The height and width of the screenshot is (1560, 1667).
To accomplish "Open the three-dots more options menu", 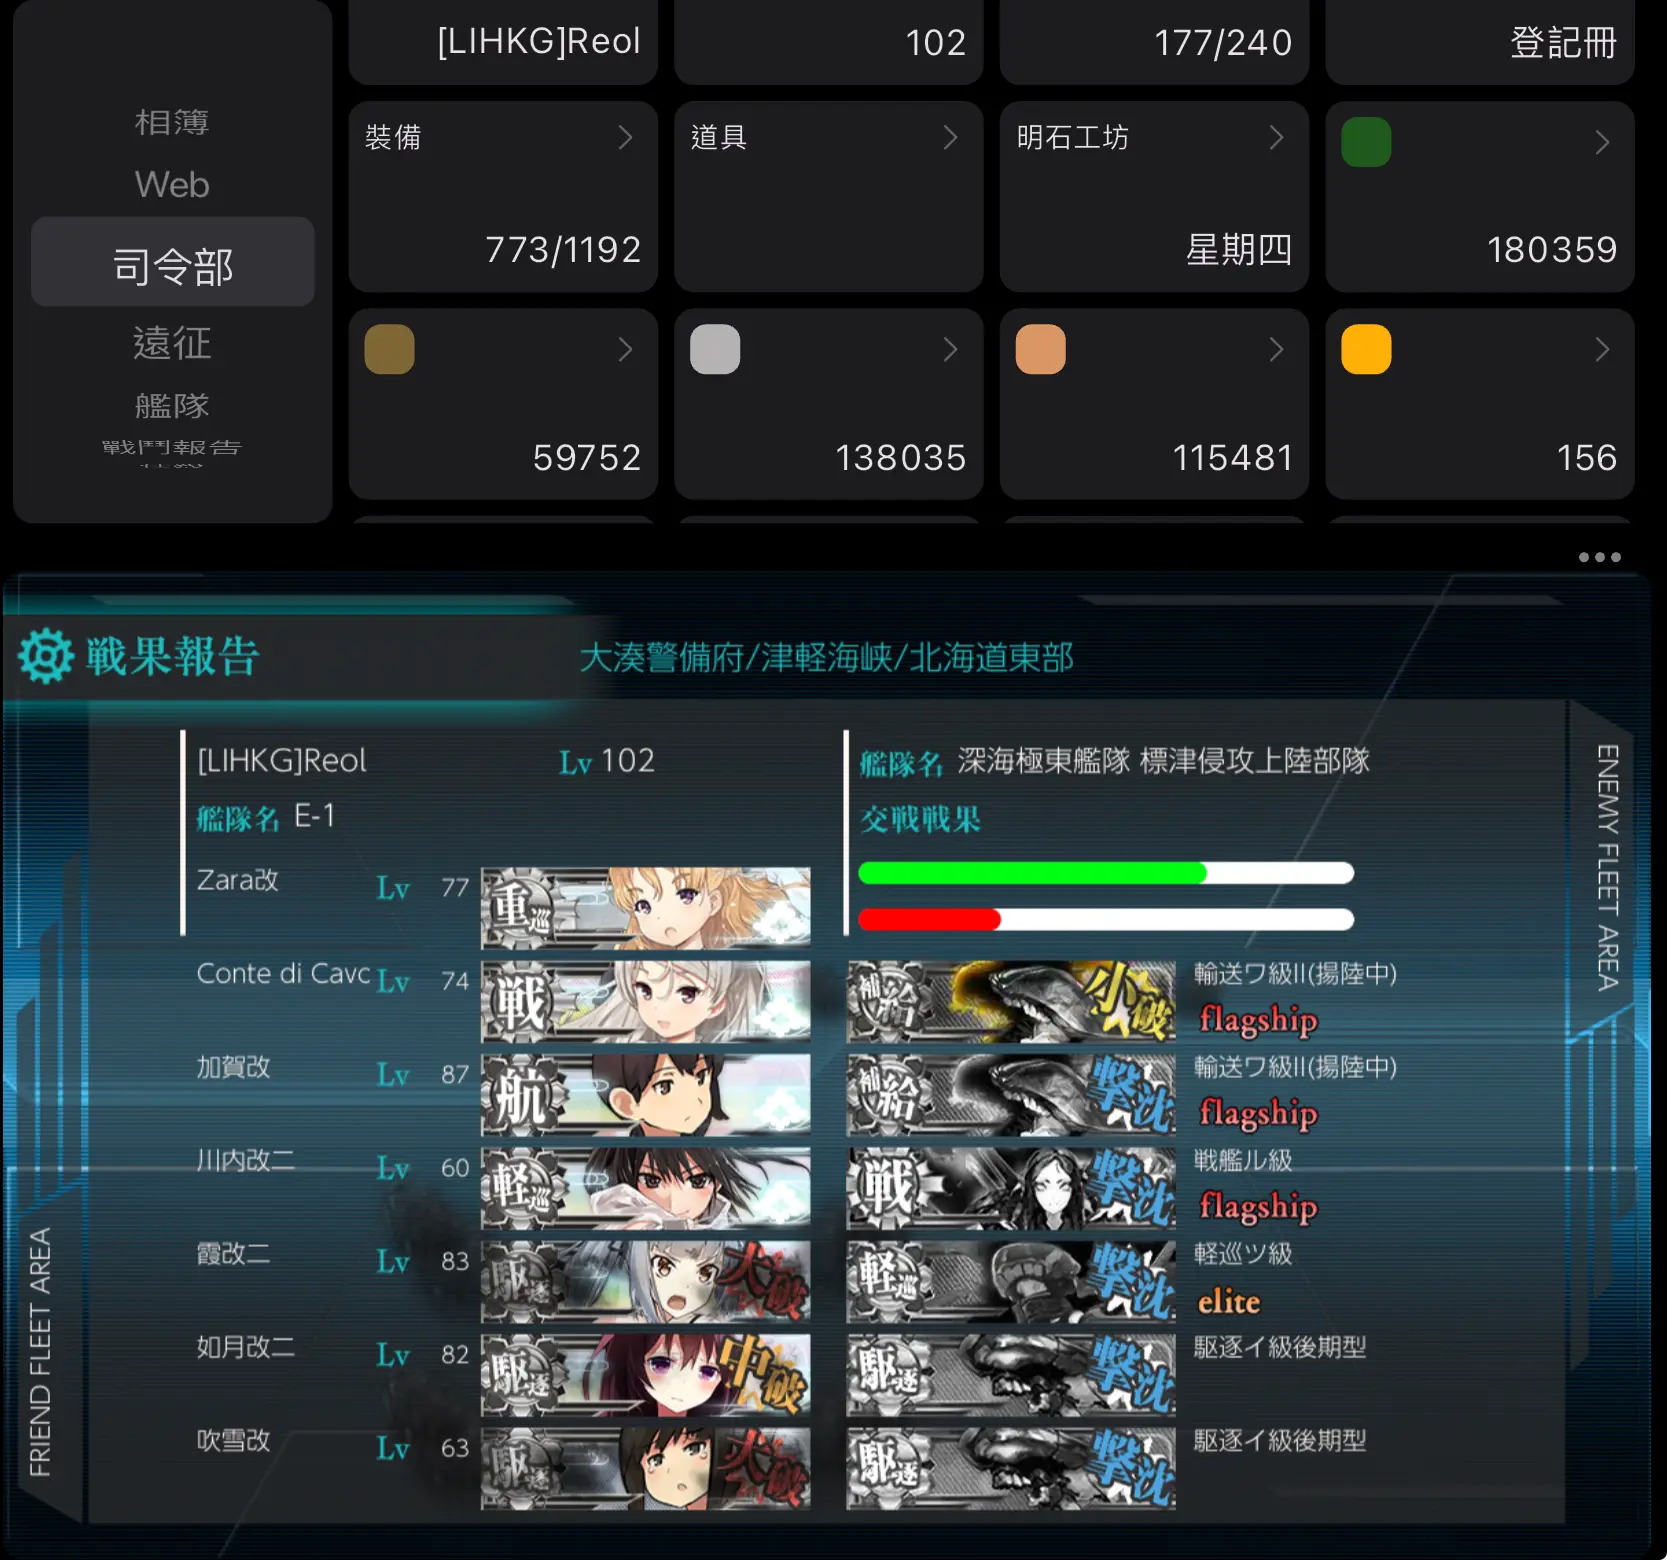I will tap(1599, 557).
